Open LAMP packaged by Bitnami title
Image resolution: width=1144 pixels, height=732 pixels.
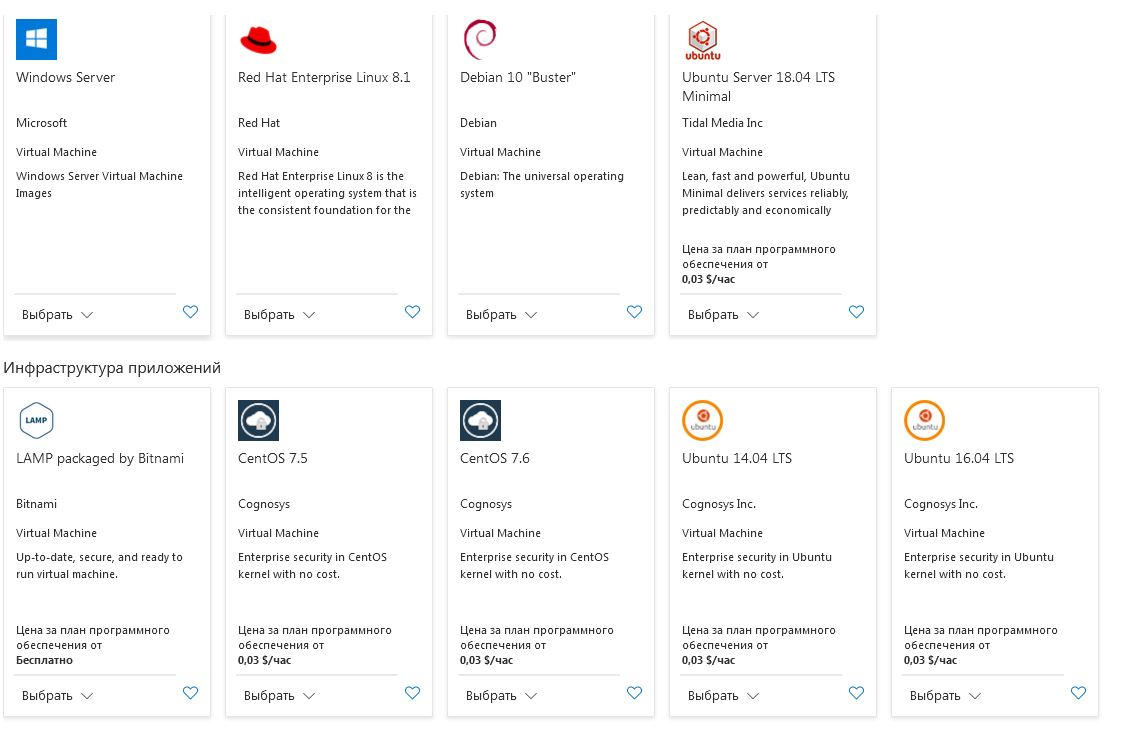tap(100, 458)
